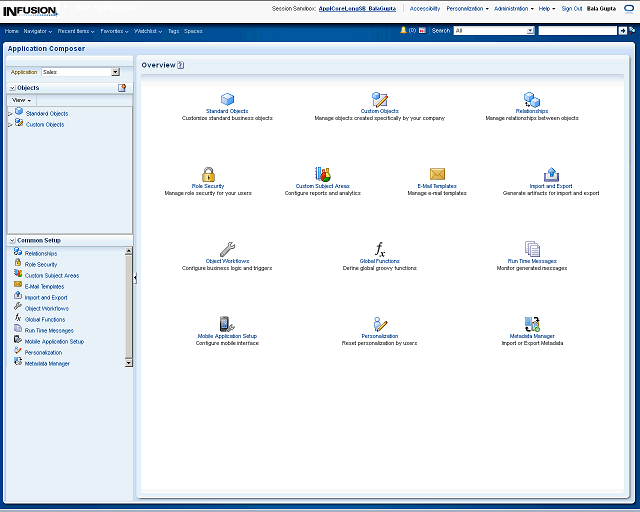Click the Object Workflows wrench icon in Overview
The image size is (640, 512).
coord(227,249)
